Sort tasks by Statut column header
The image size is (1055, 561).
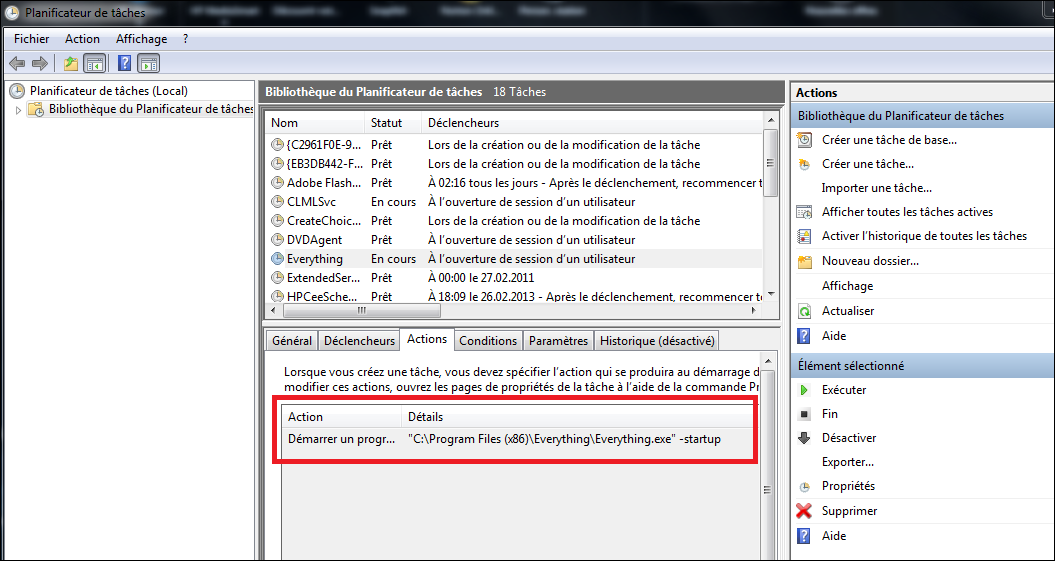coord(386,123)
